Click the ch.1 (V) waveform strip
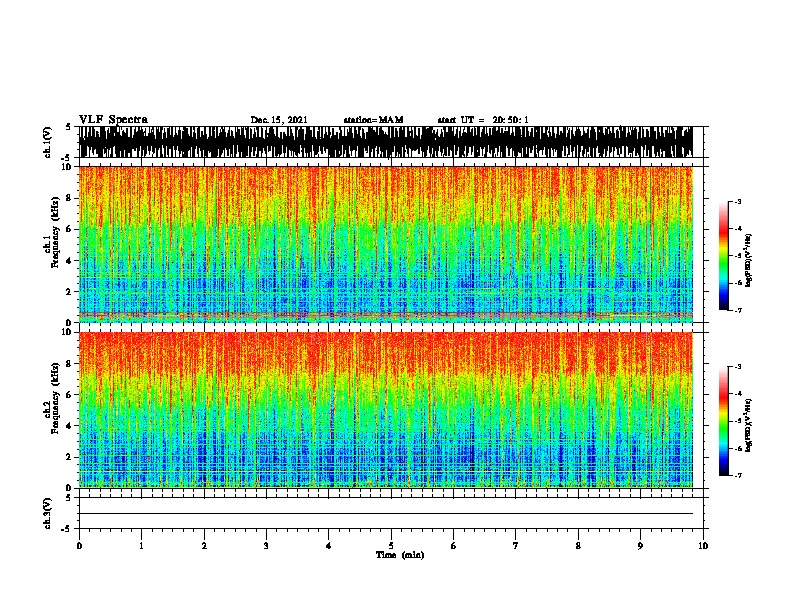Screen dimensions: 792x612 coord(386,142)
